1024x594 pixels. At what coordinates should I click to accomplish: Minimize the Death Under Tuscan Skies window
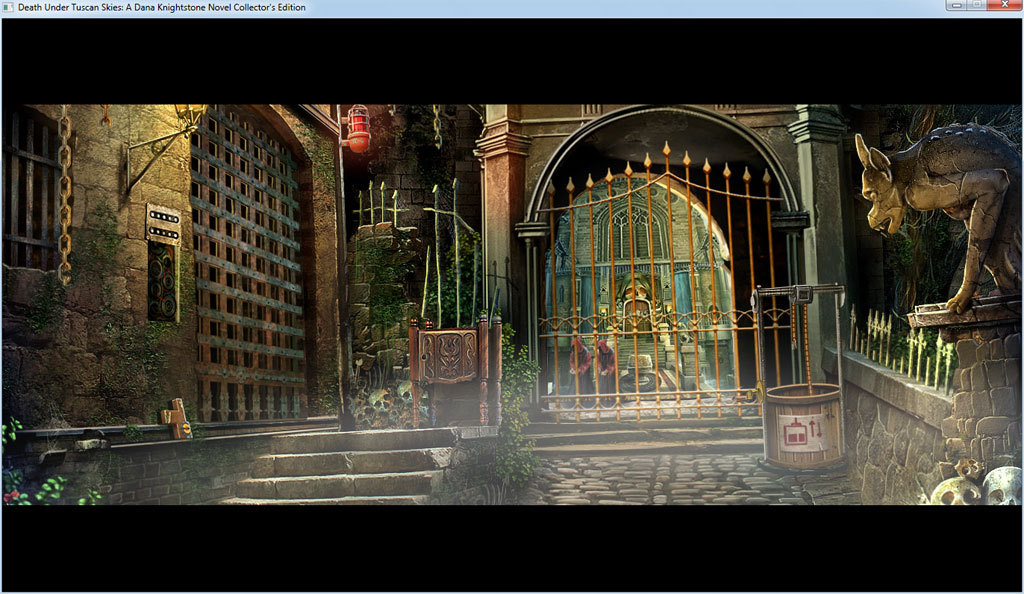956,5
